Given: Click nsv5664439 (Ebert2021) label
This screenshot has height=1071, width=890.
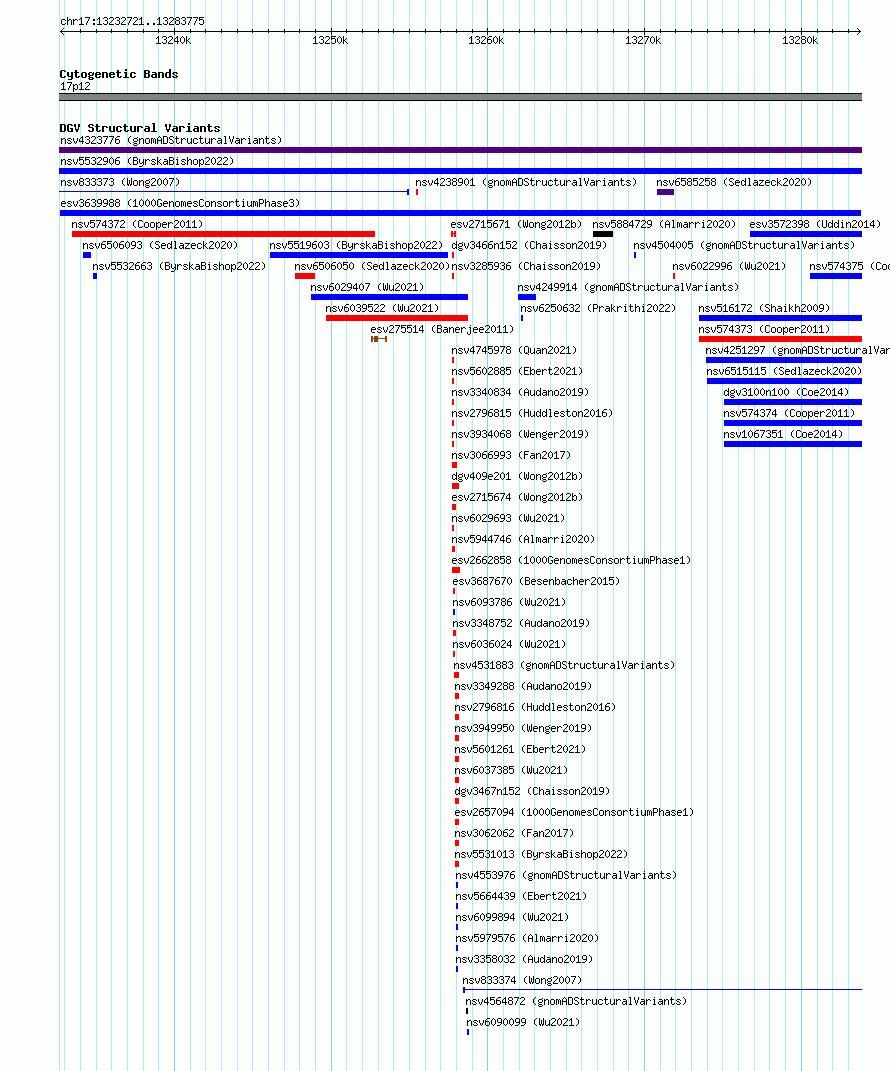Looking at the screenshot, I should (x=521, y=897).
